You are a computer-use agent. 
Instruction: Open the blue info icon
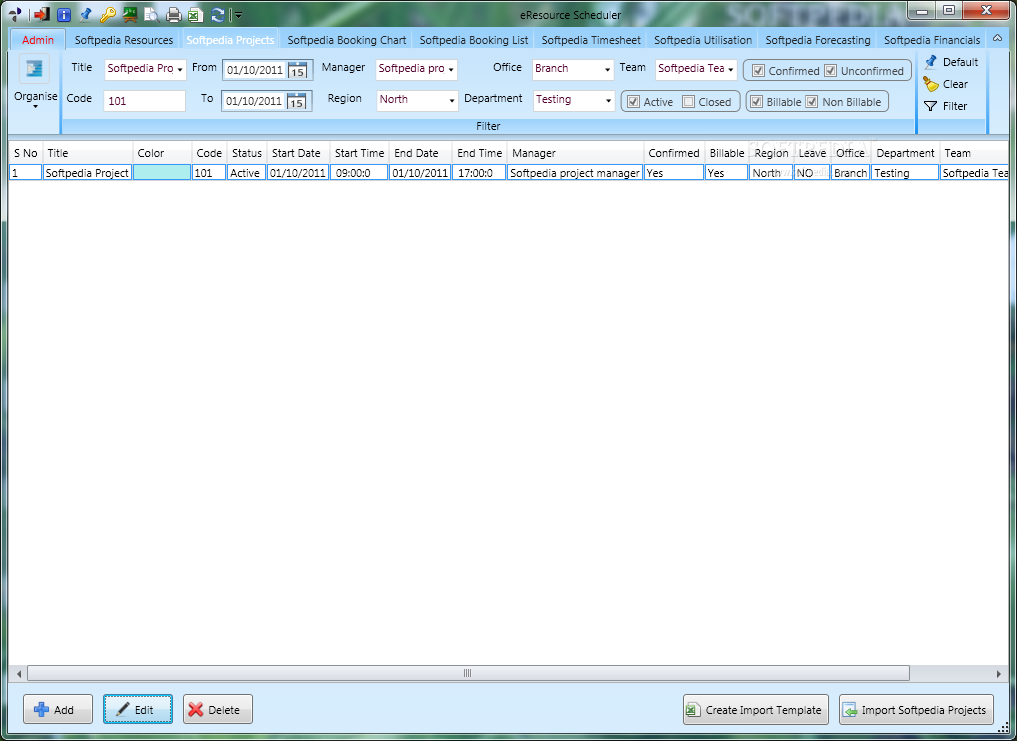[x=64, y=14]
